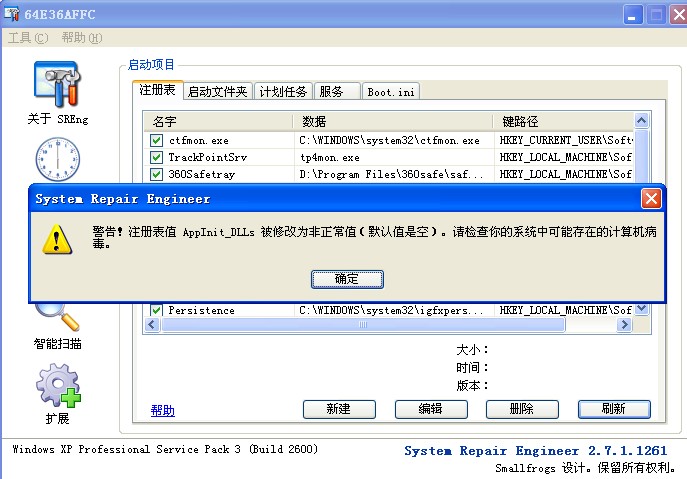Select the Persistence row name
The height and width of the screenshot is (479, 687).
201,310
